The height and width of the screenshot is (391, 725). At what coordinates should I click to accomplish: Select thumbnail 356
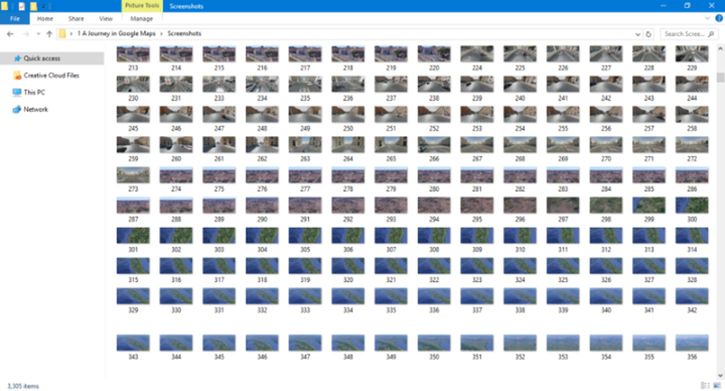click(x=692, y=343)
